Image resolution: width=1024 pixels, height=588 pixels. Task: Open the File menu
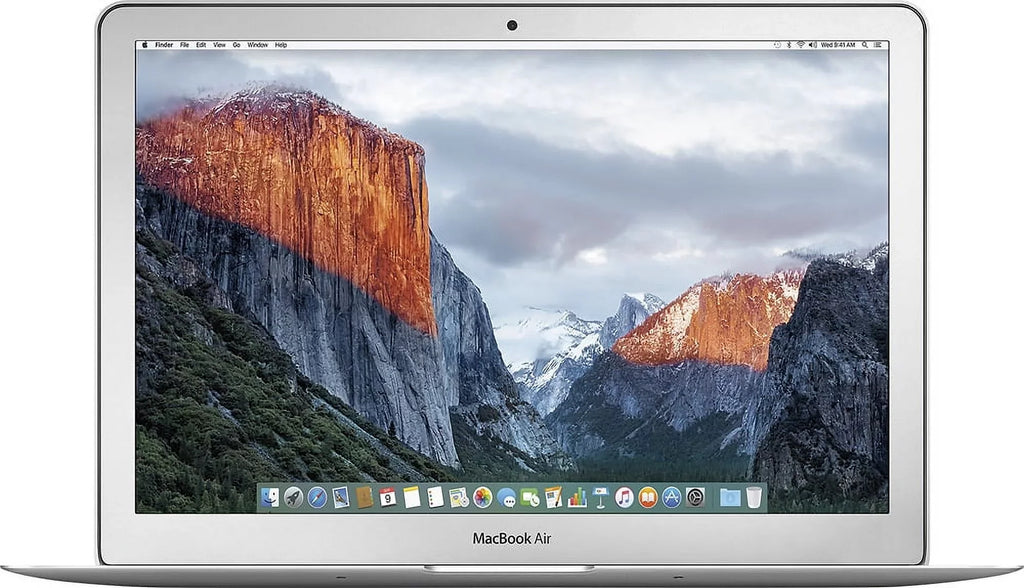tap(185, 45)
